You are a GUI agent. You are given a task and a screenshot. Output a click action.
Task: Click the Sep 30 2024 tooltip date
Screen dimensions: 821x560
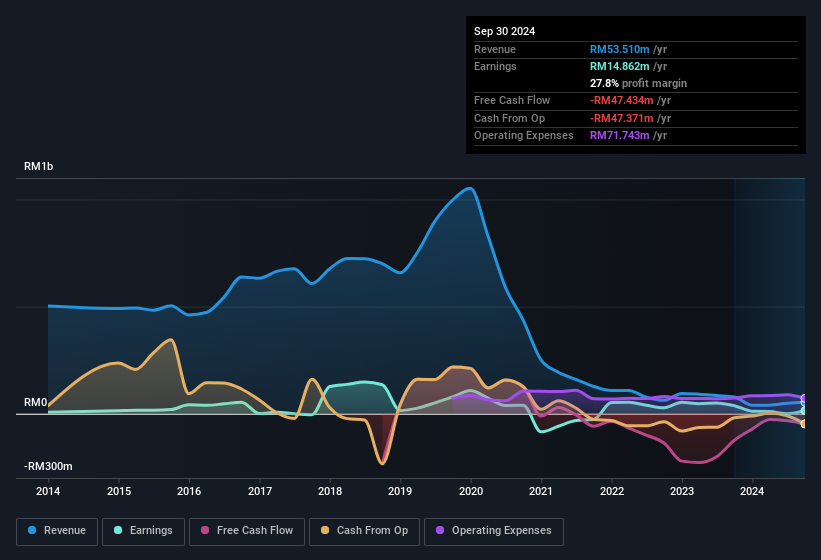504,31
